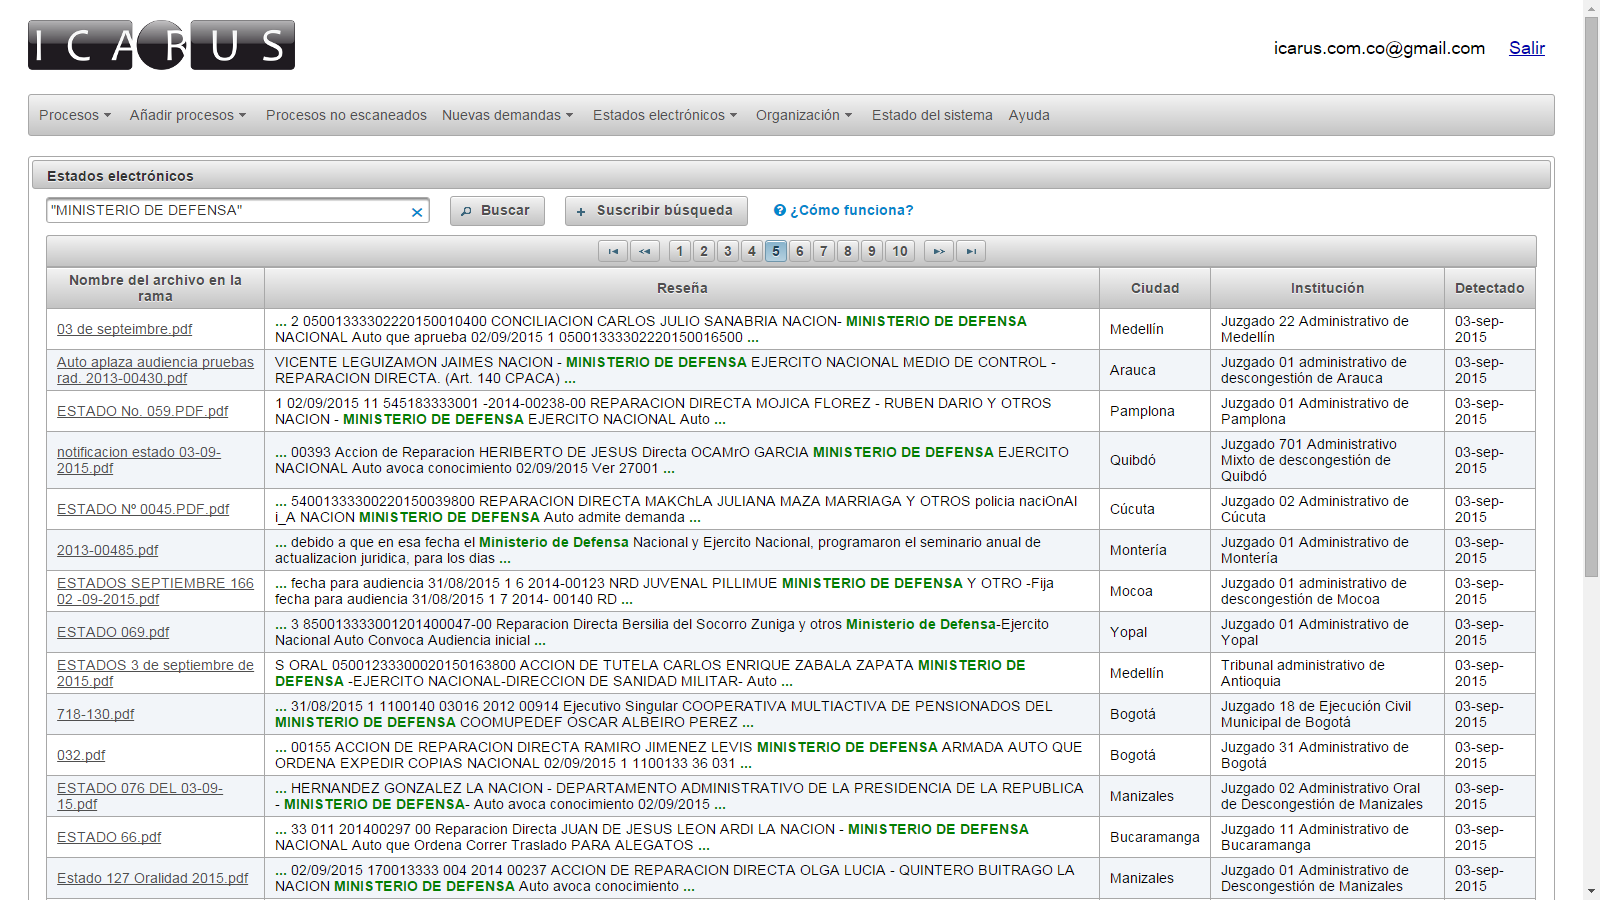Click Nombre del archivo en la rama header
This screenshot has height=900, width=1600.
pyautogui.click(x=155, y=288)
